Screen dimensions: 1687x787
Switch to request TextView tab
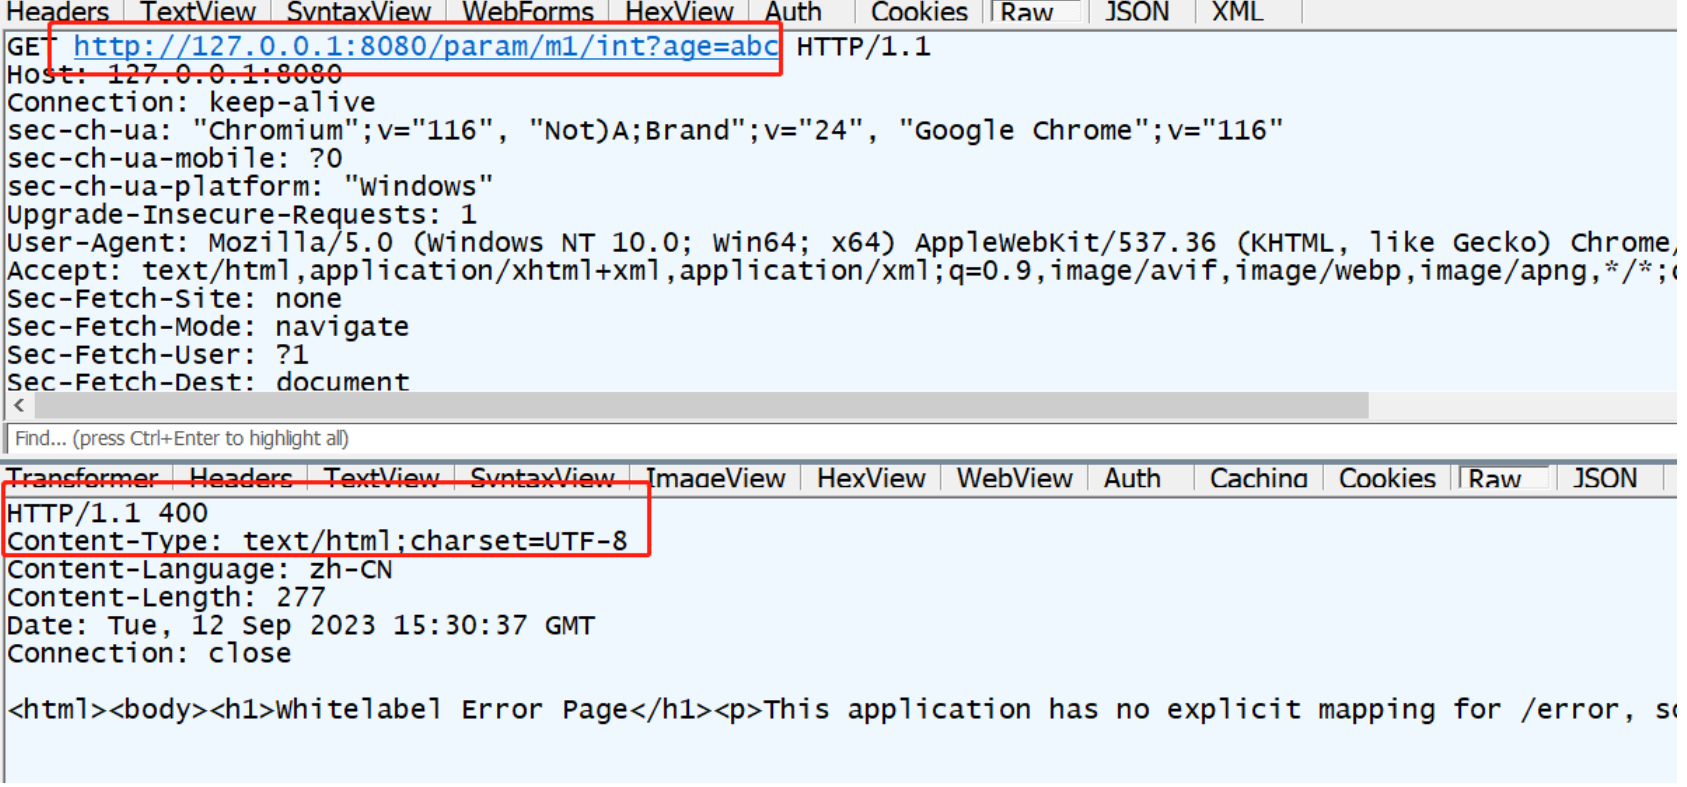(x=197, y=12)
